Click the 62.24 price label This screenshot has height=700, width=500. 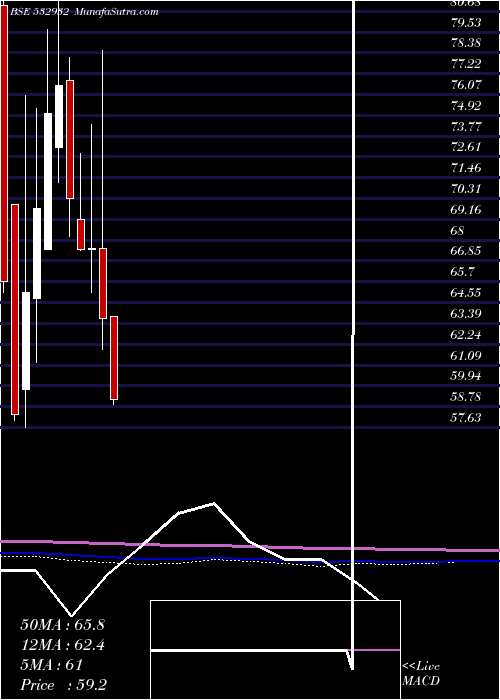(x=467, y=335)
